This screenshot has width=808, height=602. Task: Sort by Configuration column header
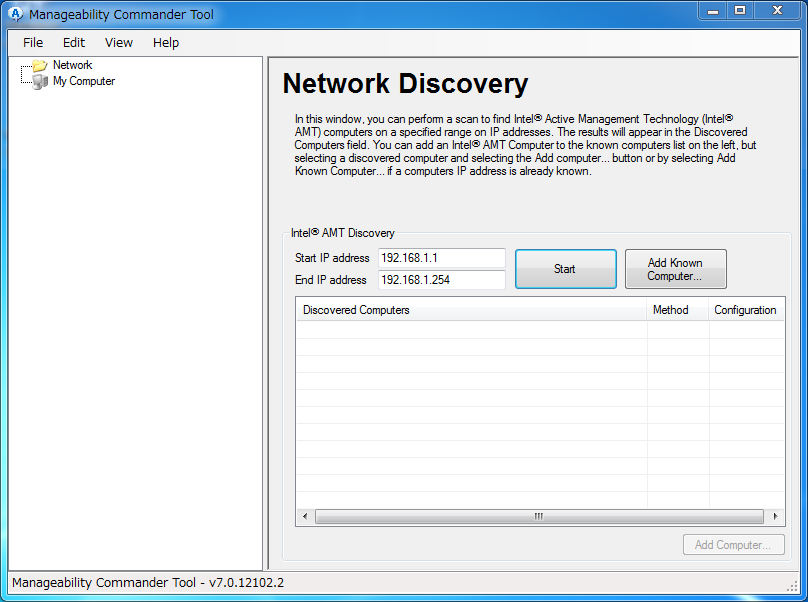coord(746,310)
